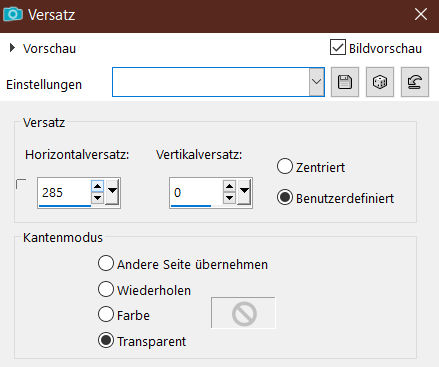Decrease the Horizontalversatz value with down arrow

(x=97, y=198)
